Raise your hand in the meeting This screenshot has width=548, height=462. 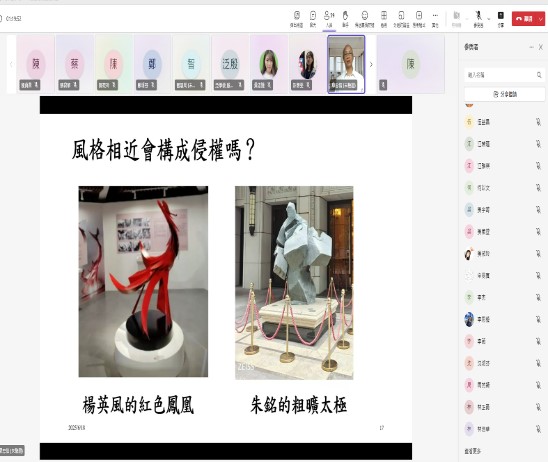tap(345, 19)
